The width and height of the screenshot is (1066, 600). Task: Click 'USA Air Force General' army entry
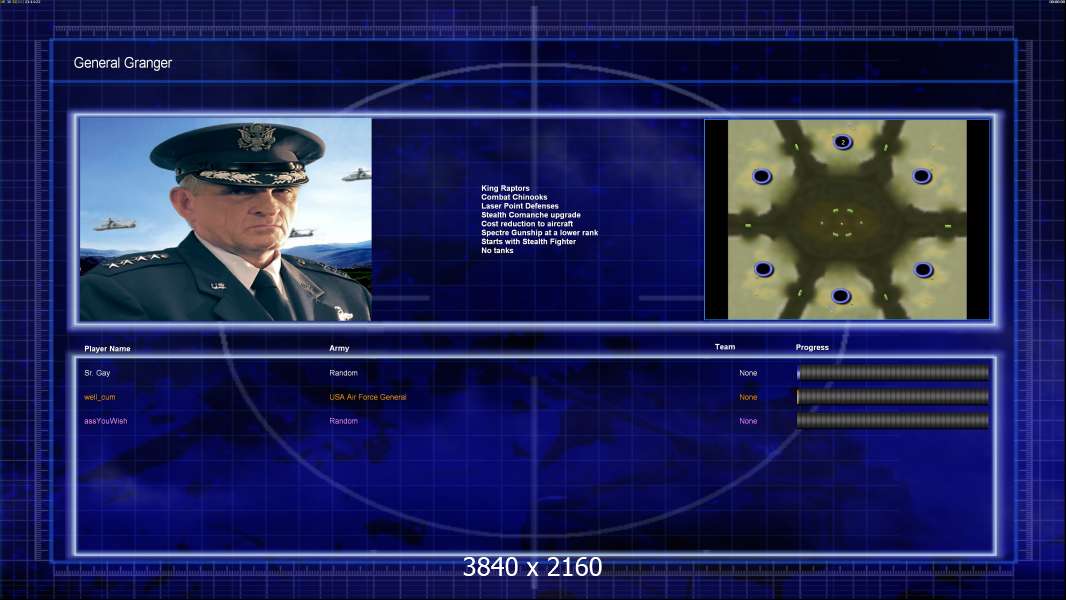[368, 397]
